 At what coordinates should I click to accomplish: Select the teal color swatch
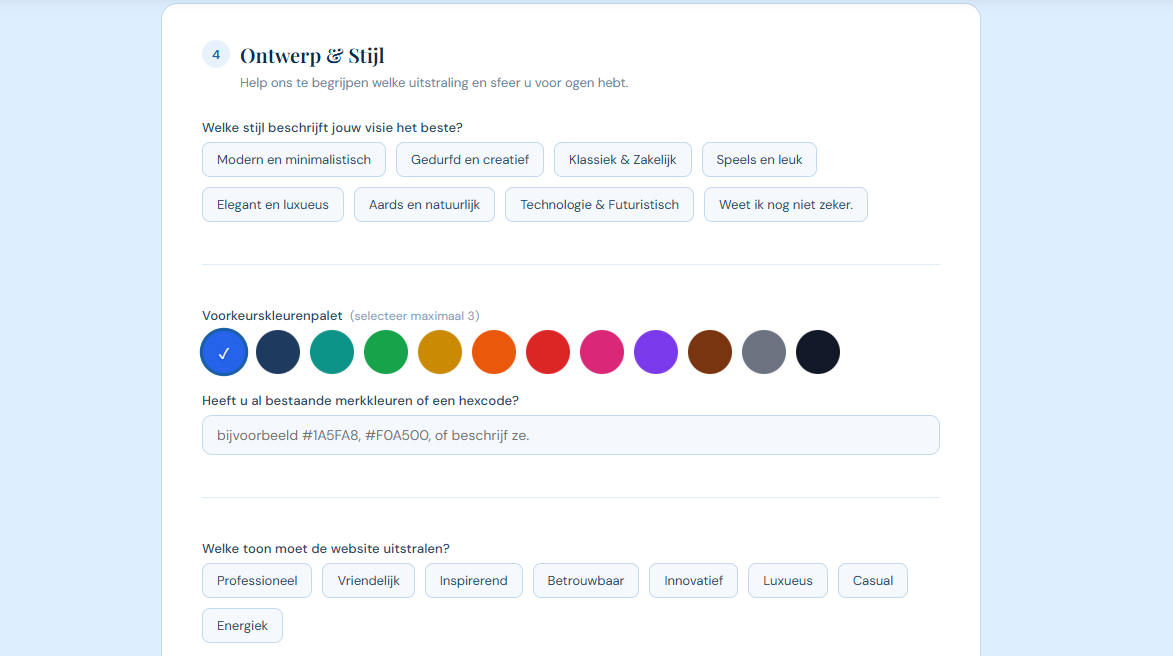332,352
